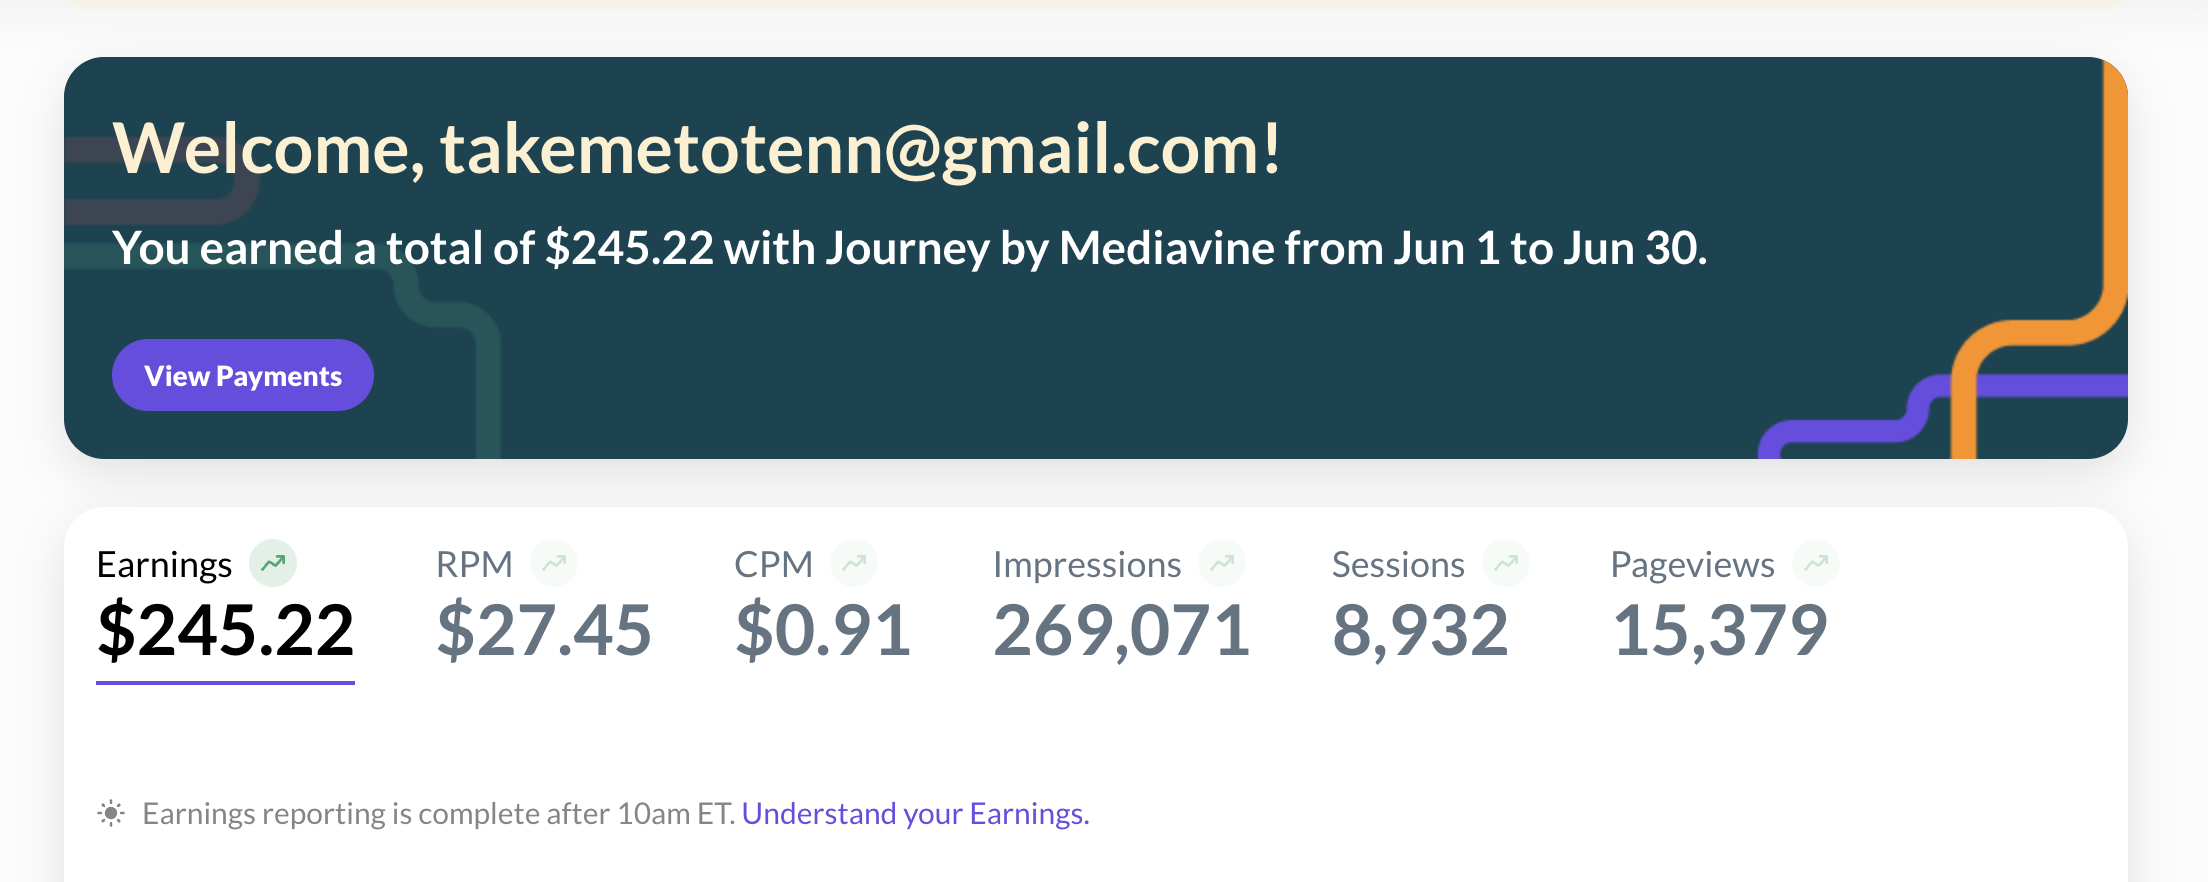Click the CPM trend arrow icon
The height and width of the screenshot is (882, 2208).
[854, 564]
